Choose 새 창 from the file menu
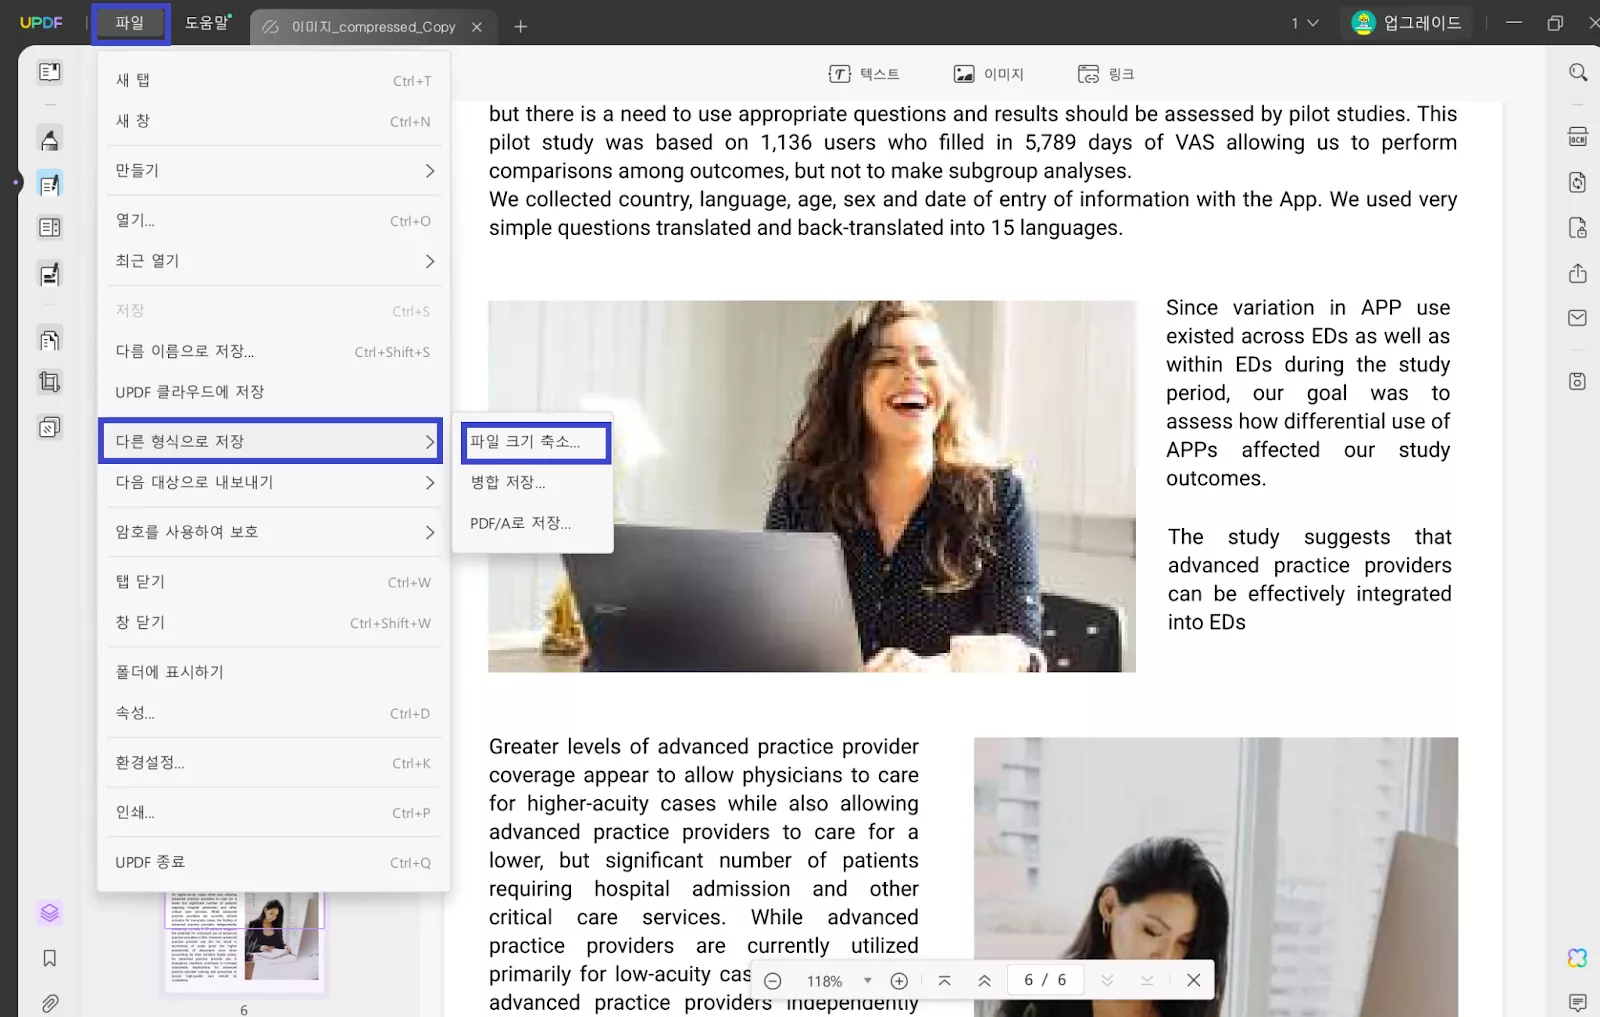The height and width of the screenshot is (1017, 1600). pos(273,121)
